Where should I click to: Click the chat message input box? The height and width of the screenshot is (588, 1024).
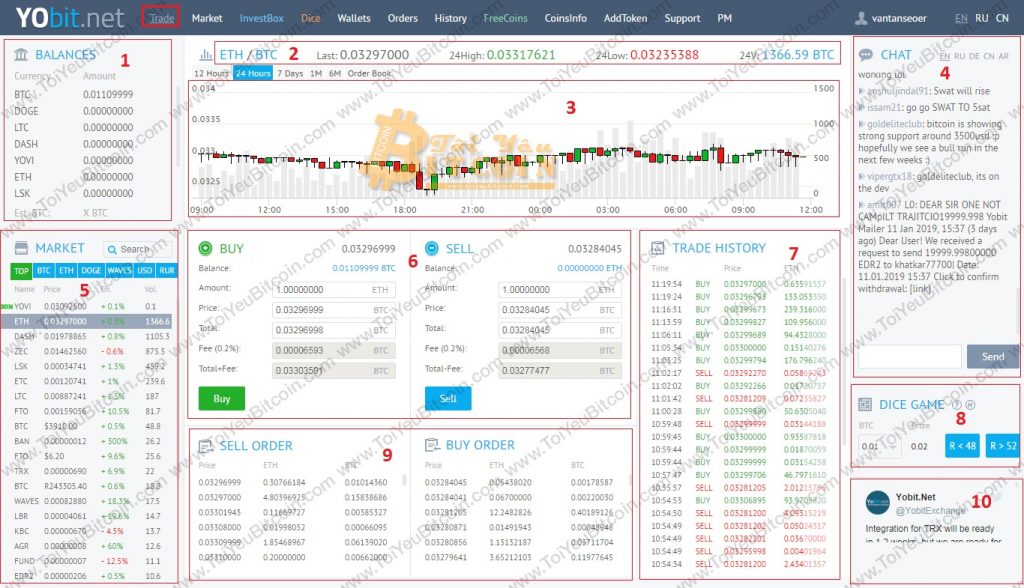point(909,357)
